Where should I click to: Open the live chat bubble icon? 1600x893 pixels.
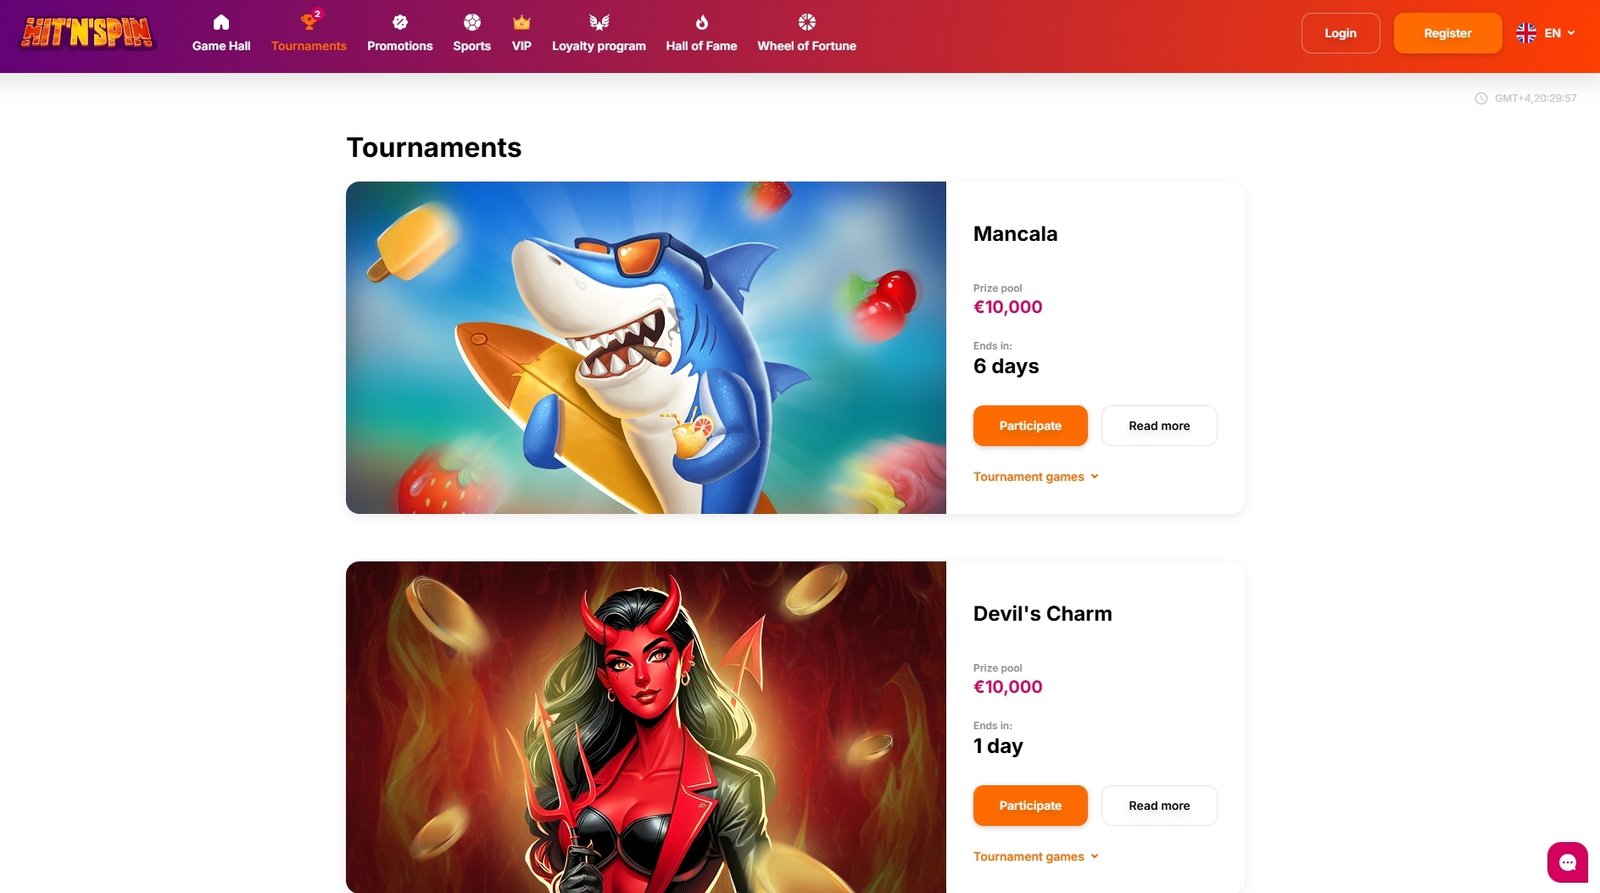coord(1567,862)
